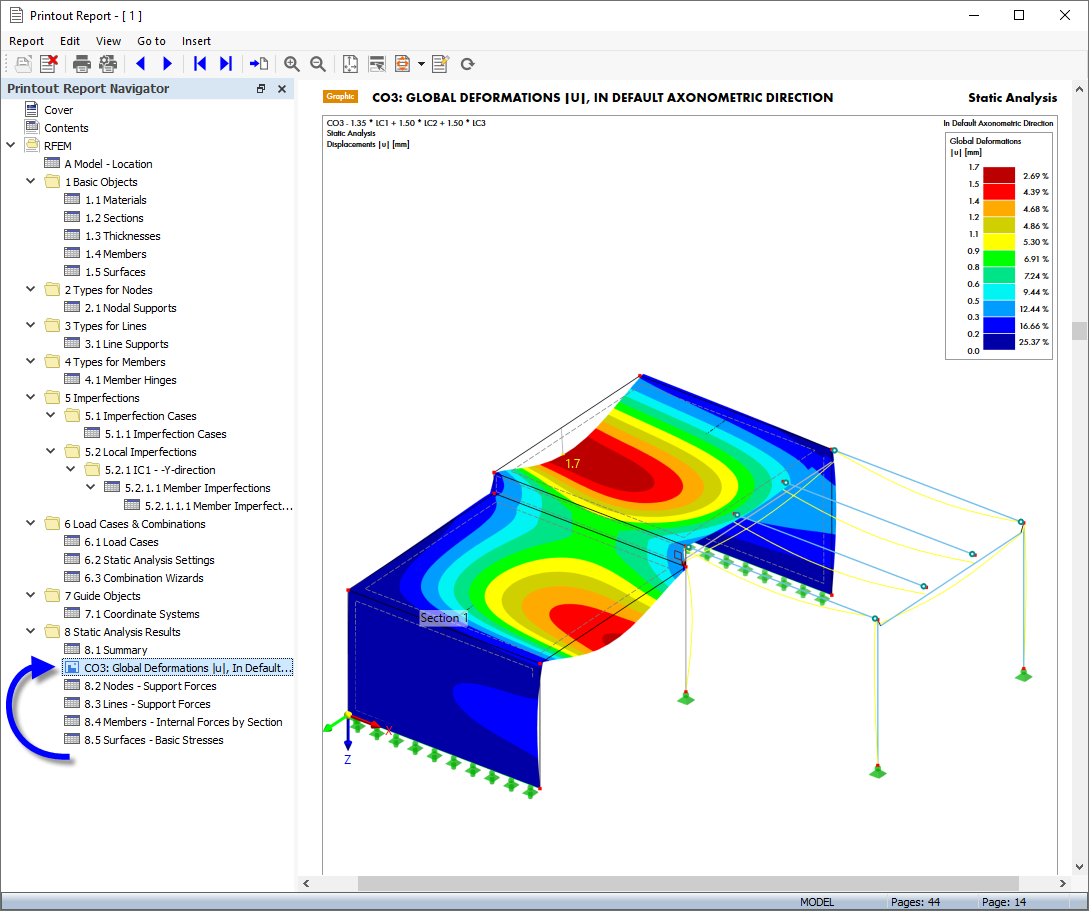The height and width of the screenshot is (911, 1089).
Task: Click the delete report icon with red X
Action: 49,63
